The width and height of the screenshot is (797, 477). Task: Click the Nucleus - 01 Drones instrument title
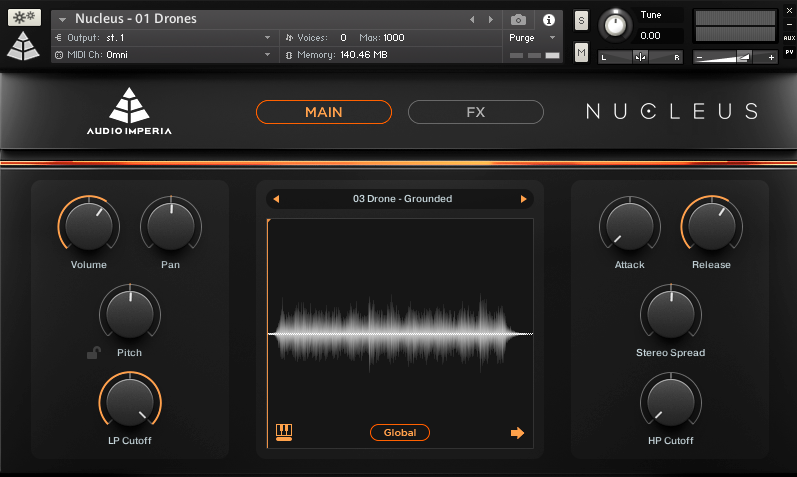[136, 19]
